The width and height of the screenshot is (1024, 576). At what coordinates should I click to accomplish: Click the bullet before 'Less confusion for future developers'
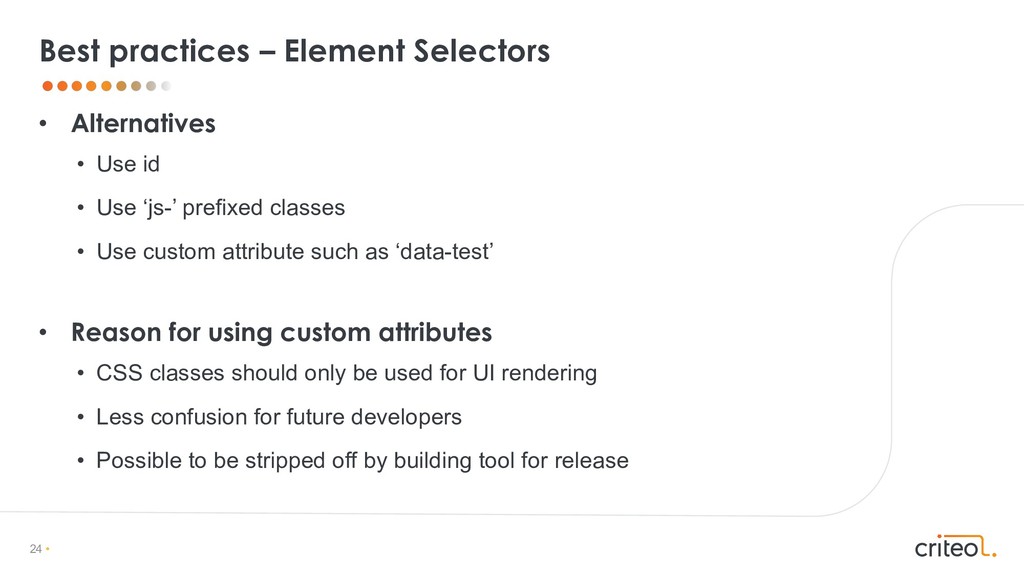81,418
